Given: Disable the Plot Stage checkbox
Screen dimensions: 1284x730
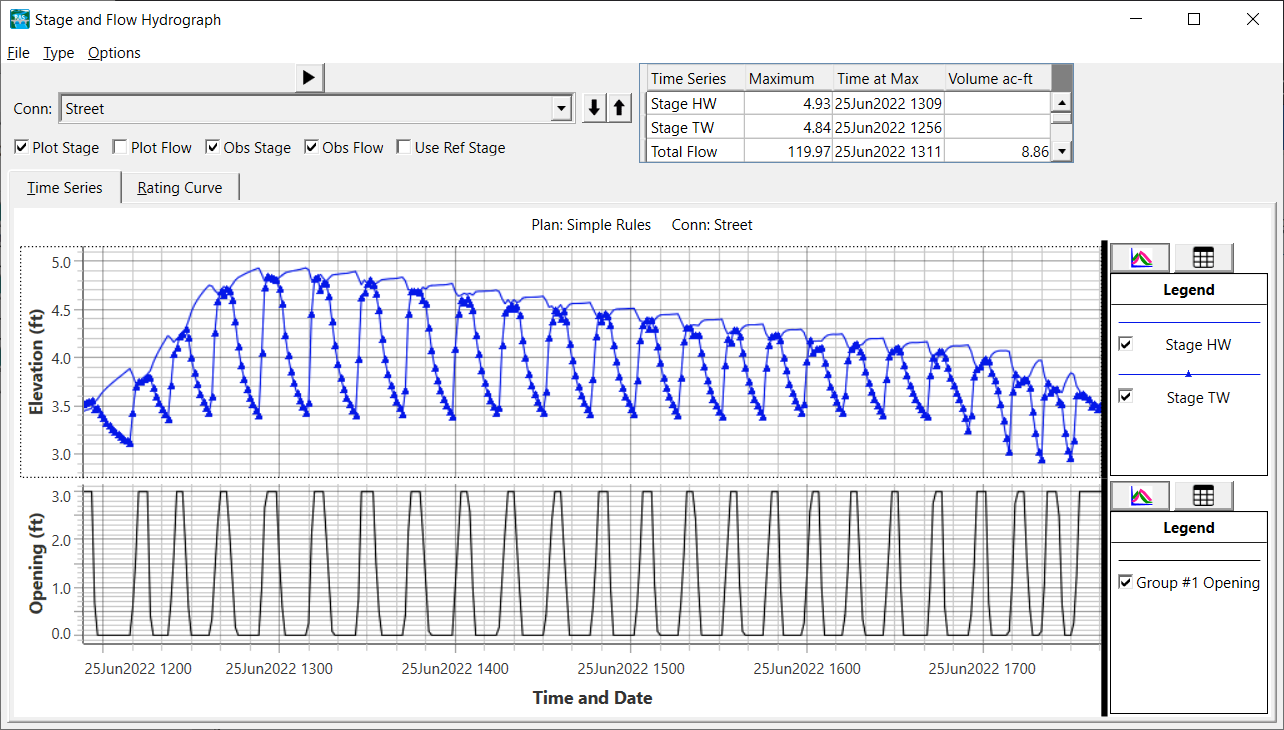Looking at the screenshot, I should point(22,148).
